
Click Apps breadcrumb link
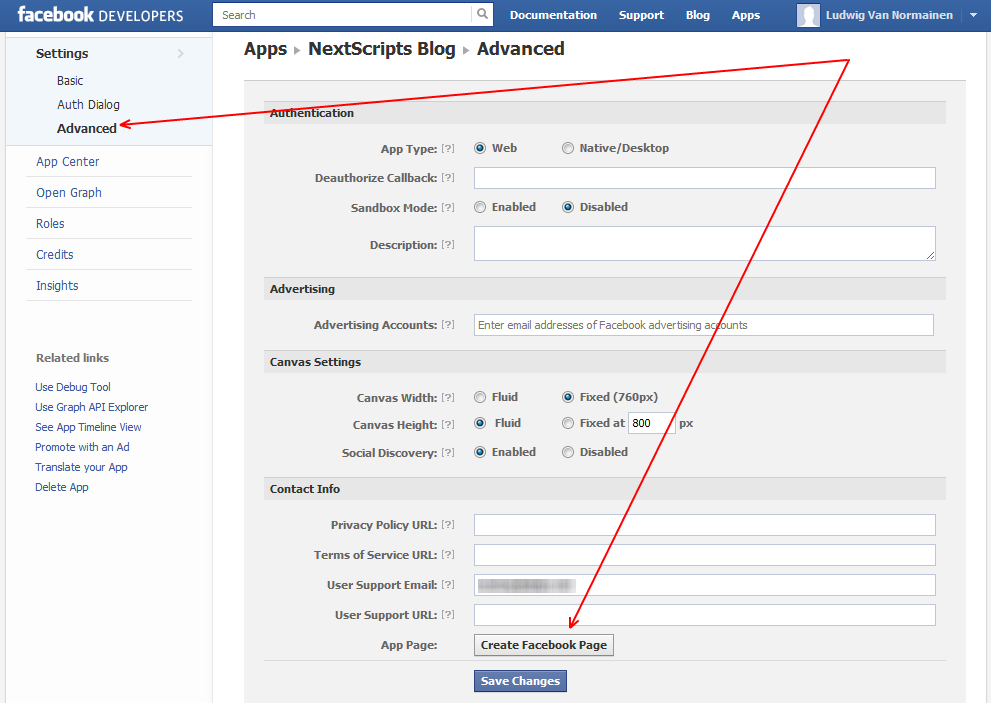coord(265,49)
